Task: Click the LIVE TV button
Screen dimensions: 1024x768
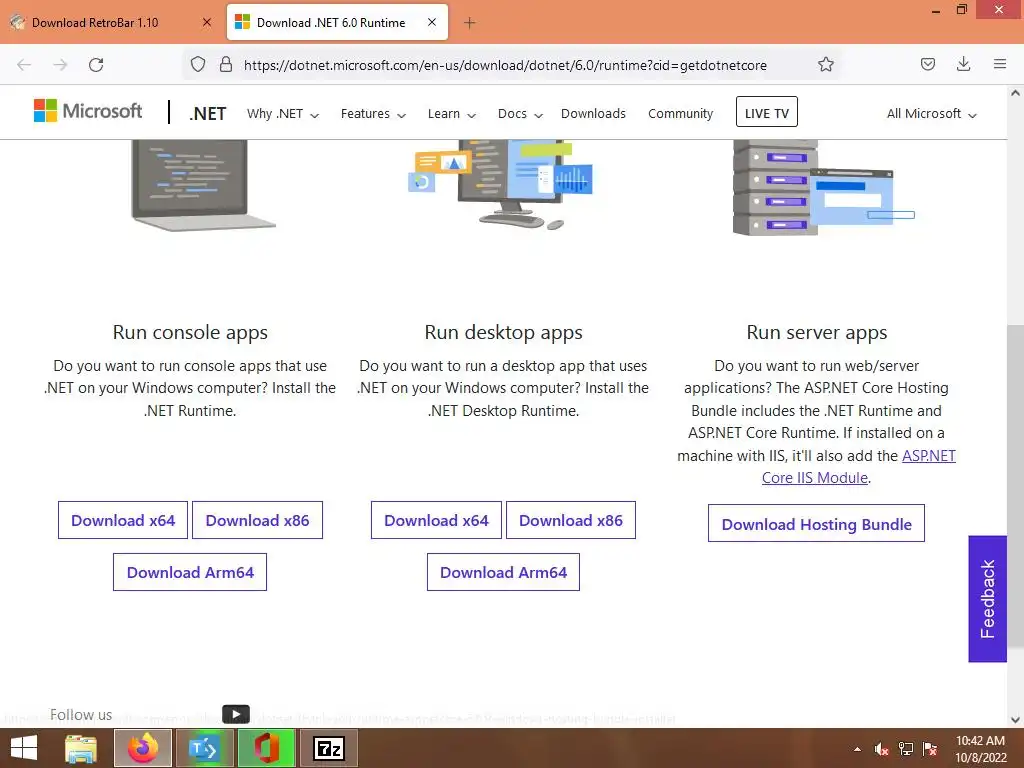Action: (767, 112)
